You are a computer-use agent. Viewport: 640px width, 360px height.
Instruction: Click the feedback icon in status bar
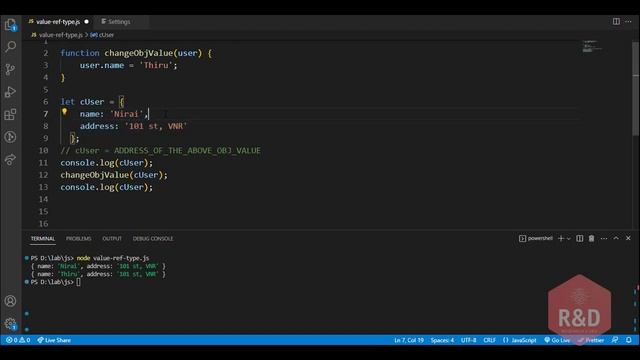point(615,340)
